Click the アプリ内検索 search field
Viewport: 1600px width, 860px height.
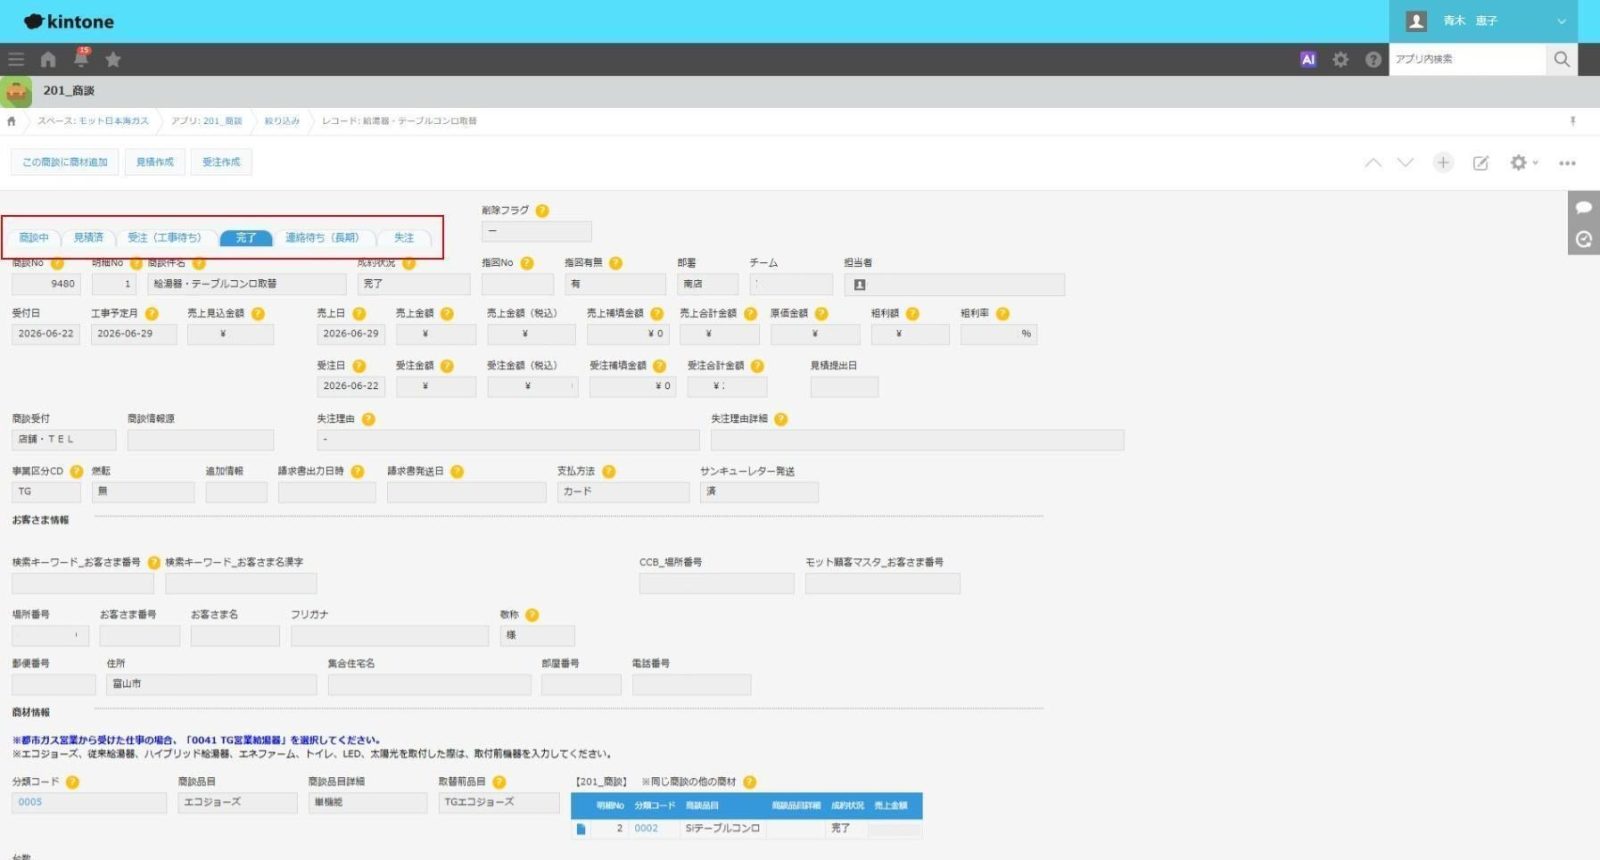(1467, 59)
